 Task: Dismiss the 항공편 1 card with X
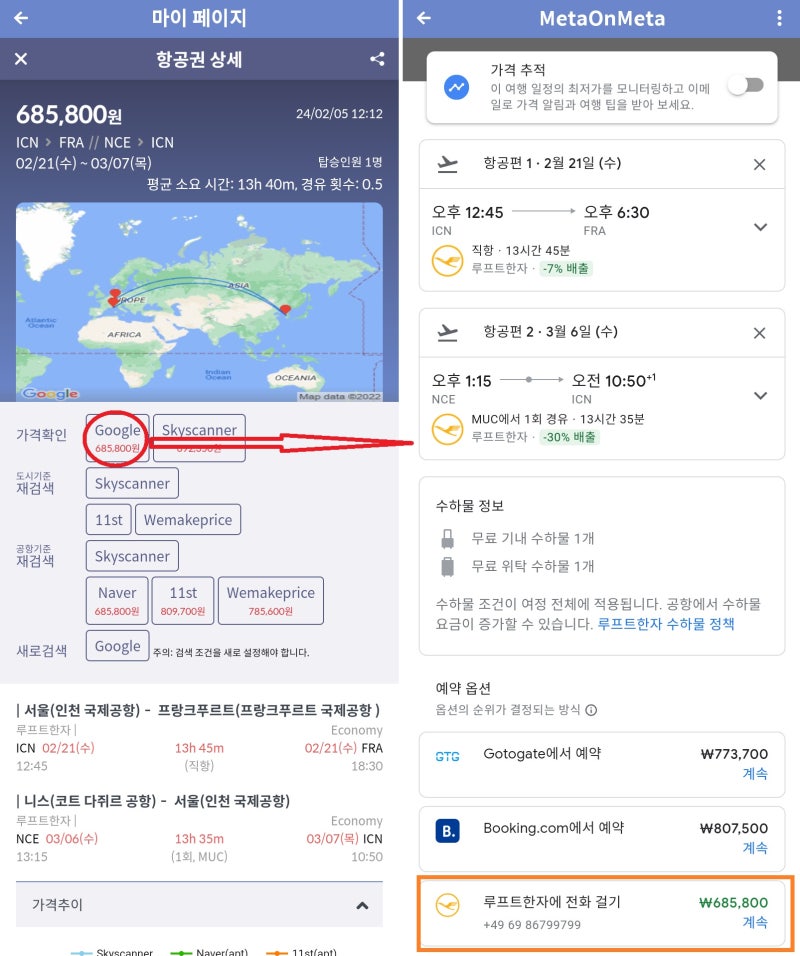pyautogui.click(x=761, y=164)
